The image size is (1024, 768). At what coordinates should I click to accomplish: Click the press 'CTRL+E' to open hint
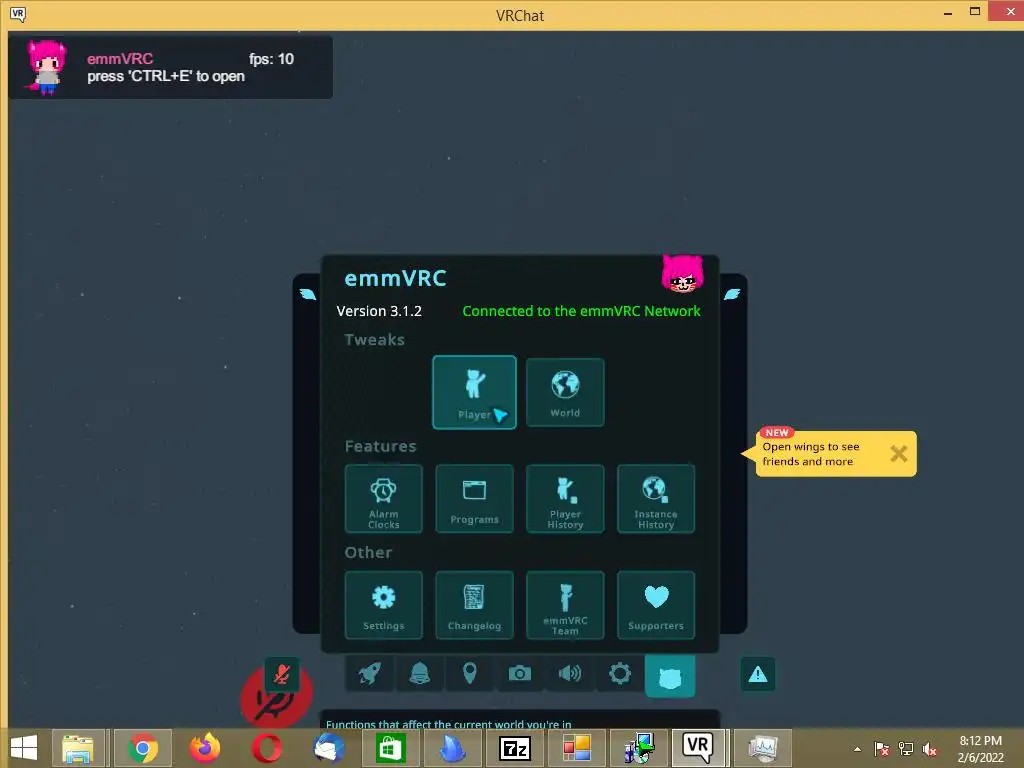[166, 76]
